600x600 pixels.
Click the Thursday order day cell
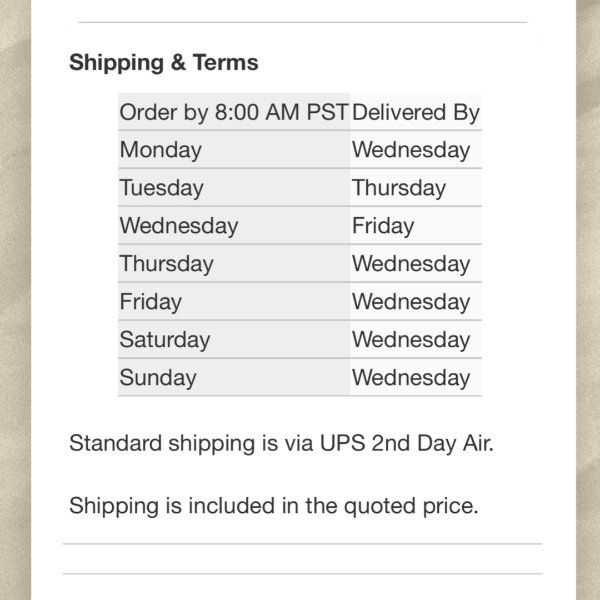click(x=234, y=263)
